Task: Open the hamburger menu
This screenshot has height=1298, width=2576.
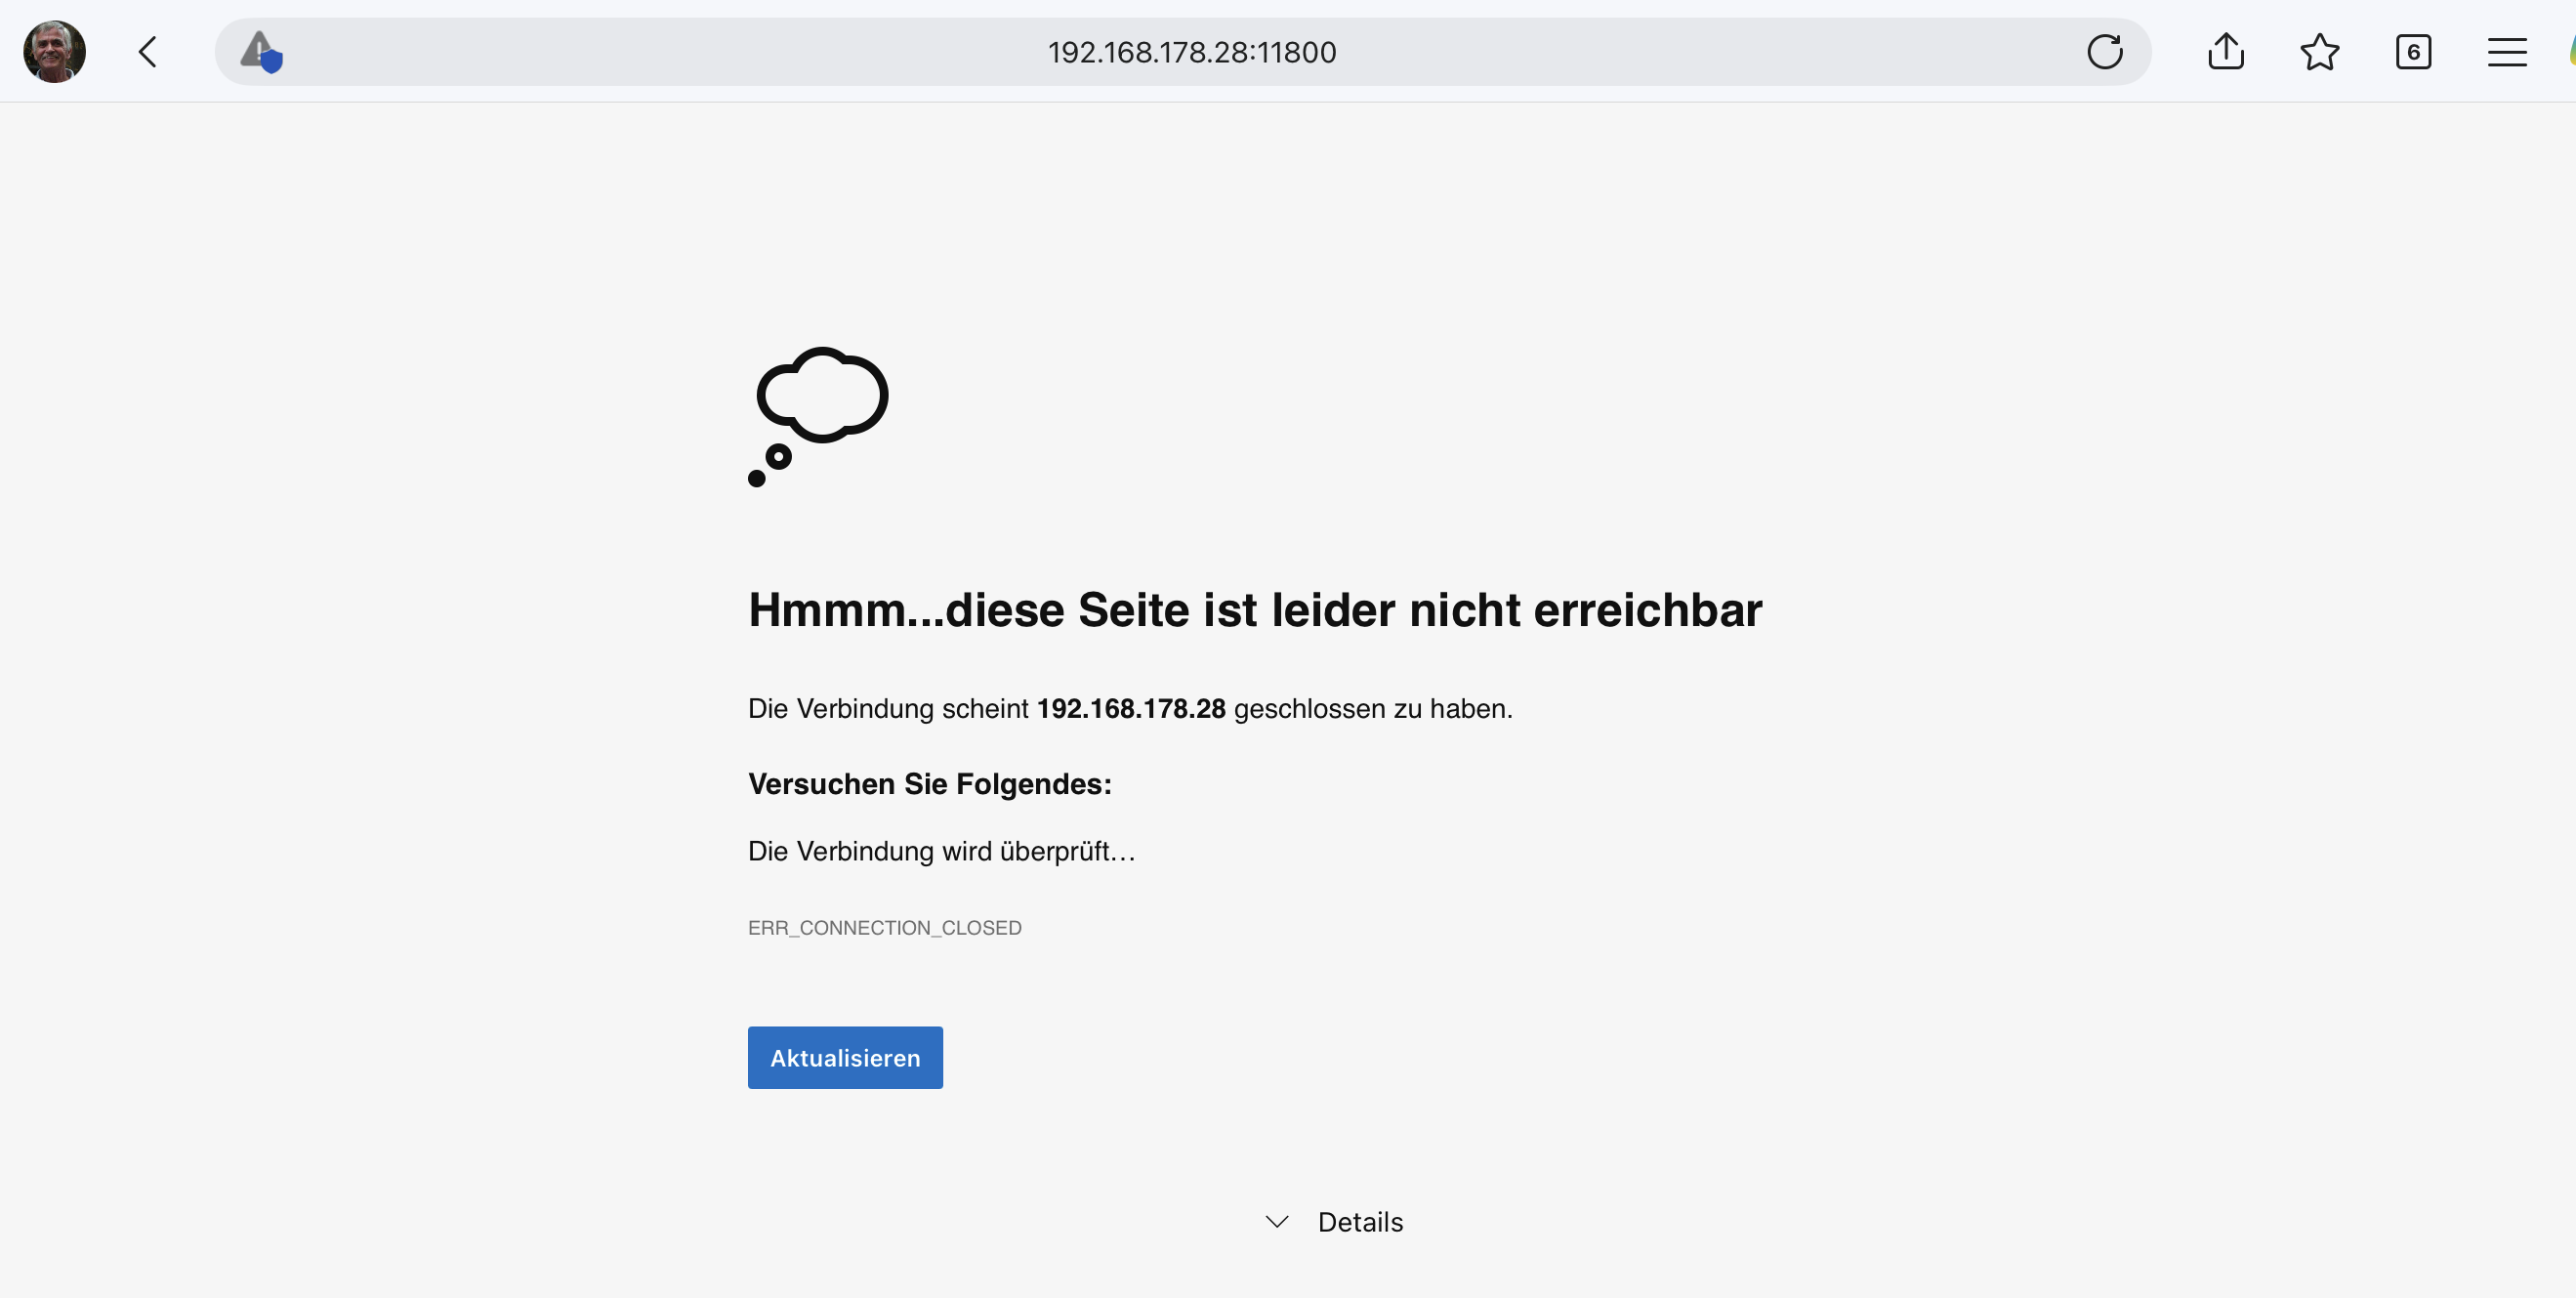Action: click(2506, 52)
